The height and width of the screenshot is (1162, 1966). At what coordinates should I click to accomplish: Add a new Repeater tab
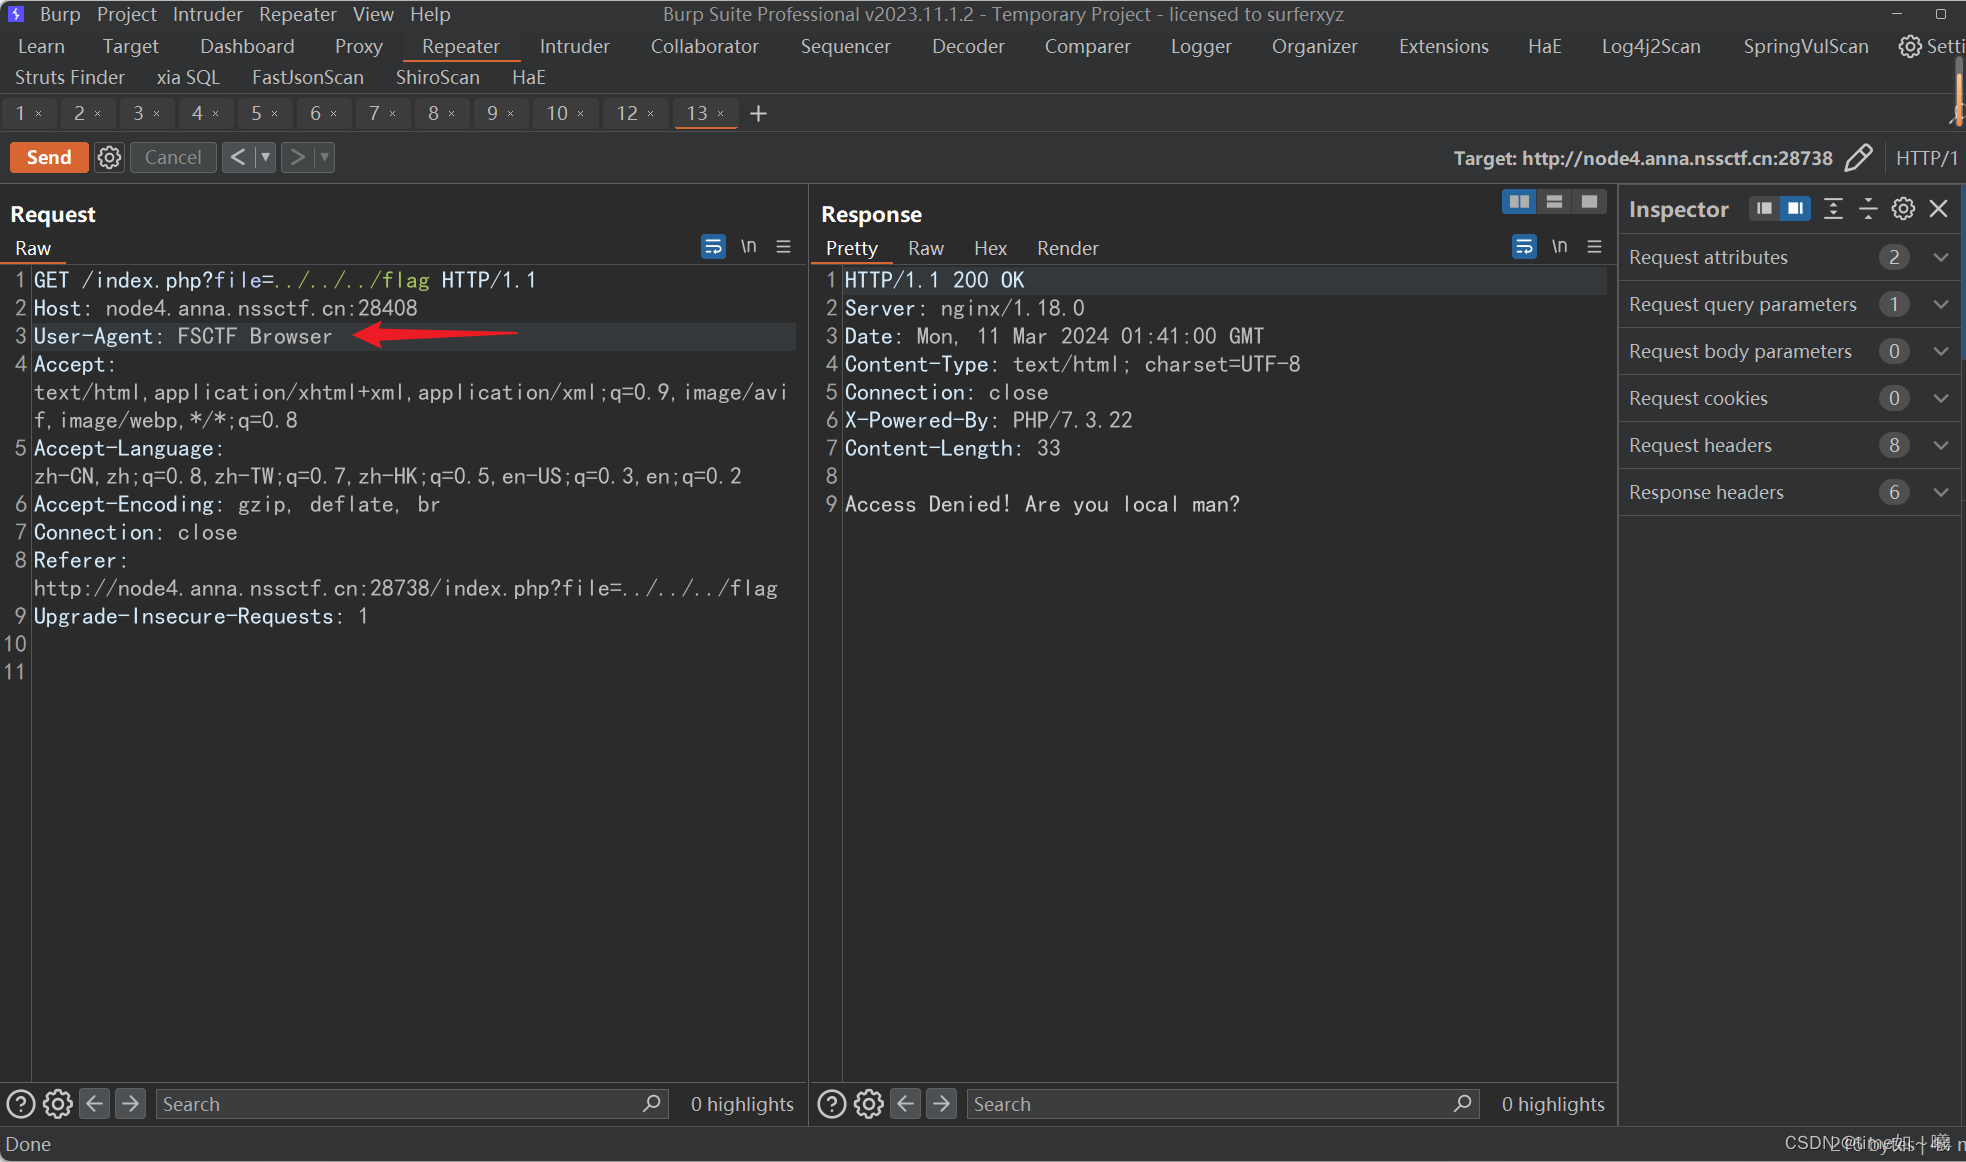[x=759, y=113]
